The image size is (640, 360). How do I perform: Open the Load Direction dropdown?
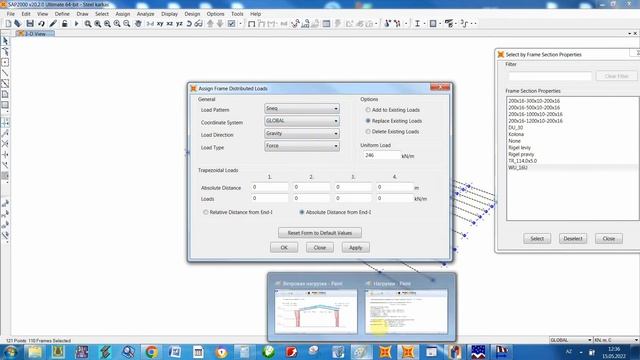coord(302,133)
